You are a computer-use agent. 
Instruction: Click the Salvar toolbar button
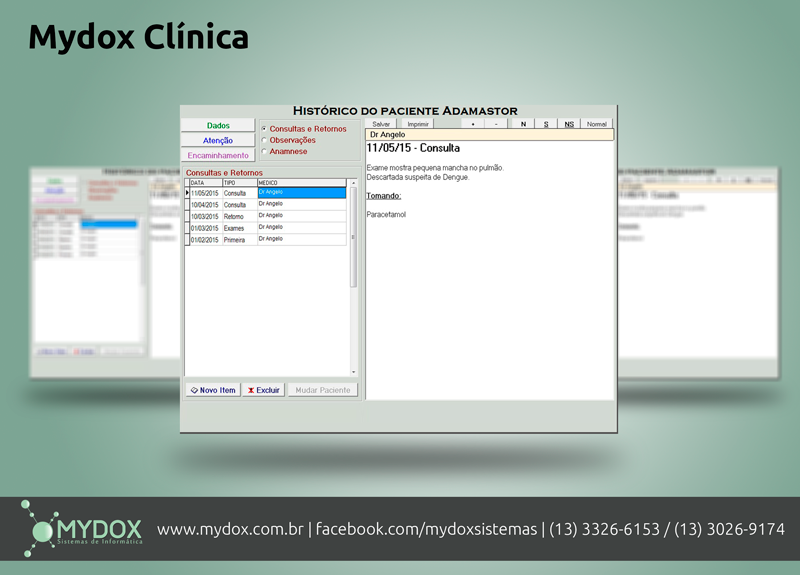tap(381, 124)
